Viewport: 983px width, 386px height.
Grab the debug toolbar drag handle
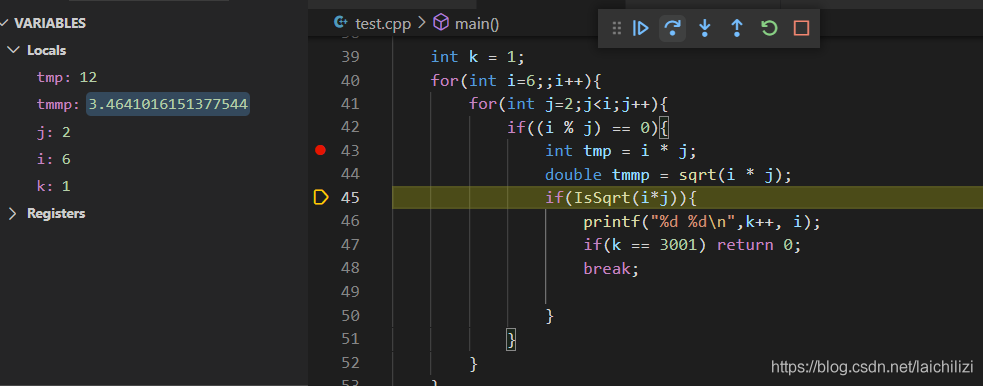[x=616, y=28]
